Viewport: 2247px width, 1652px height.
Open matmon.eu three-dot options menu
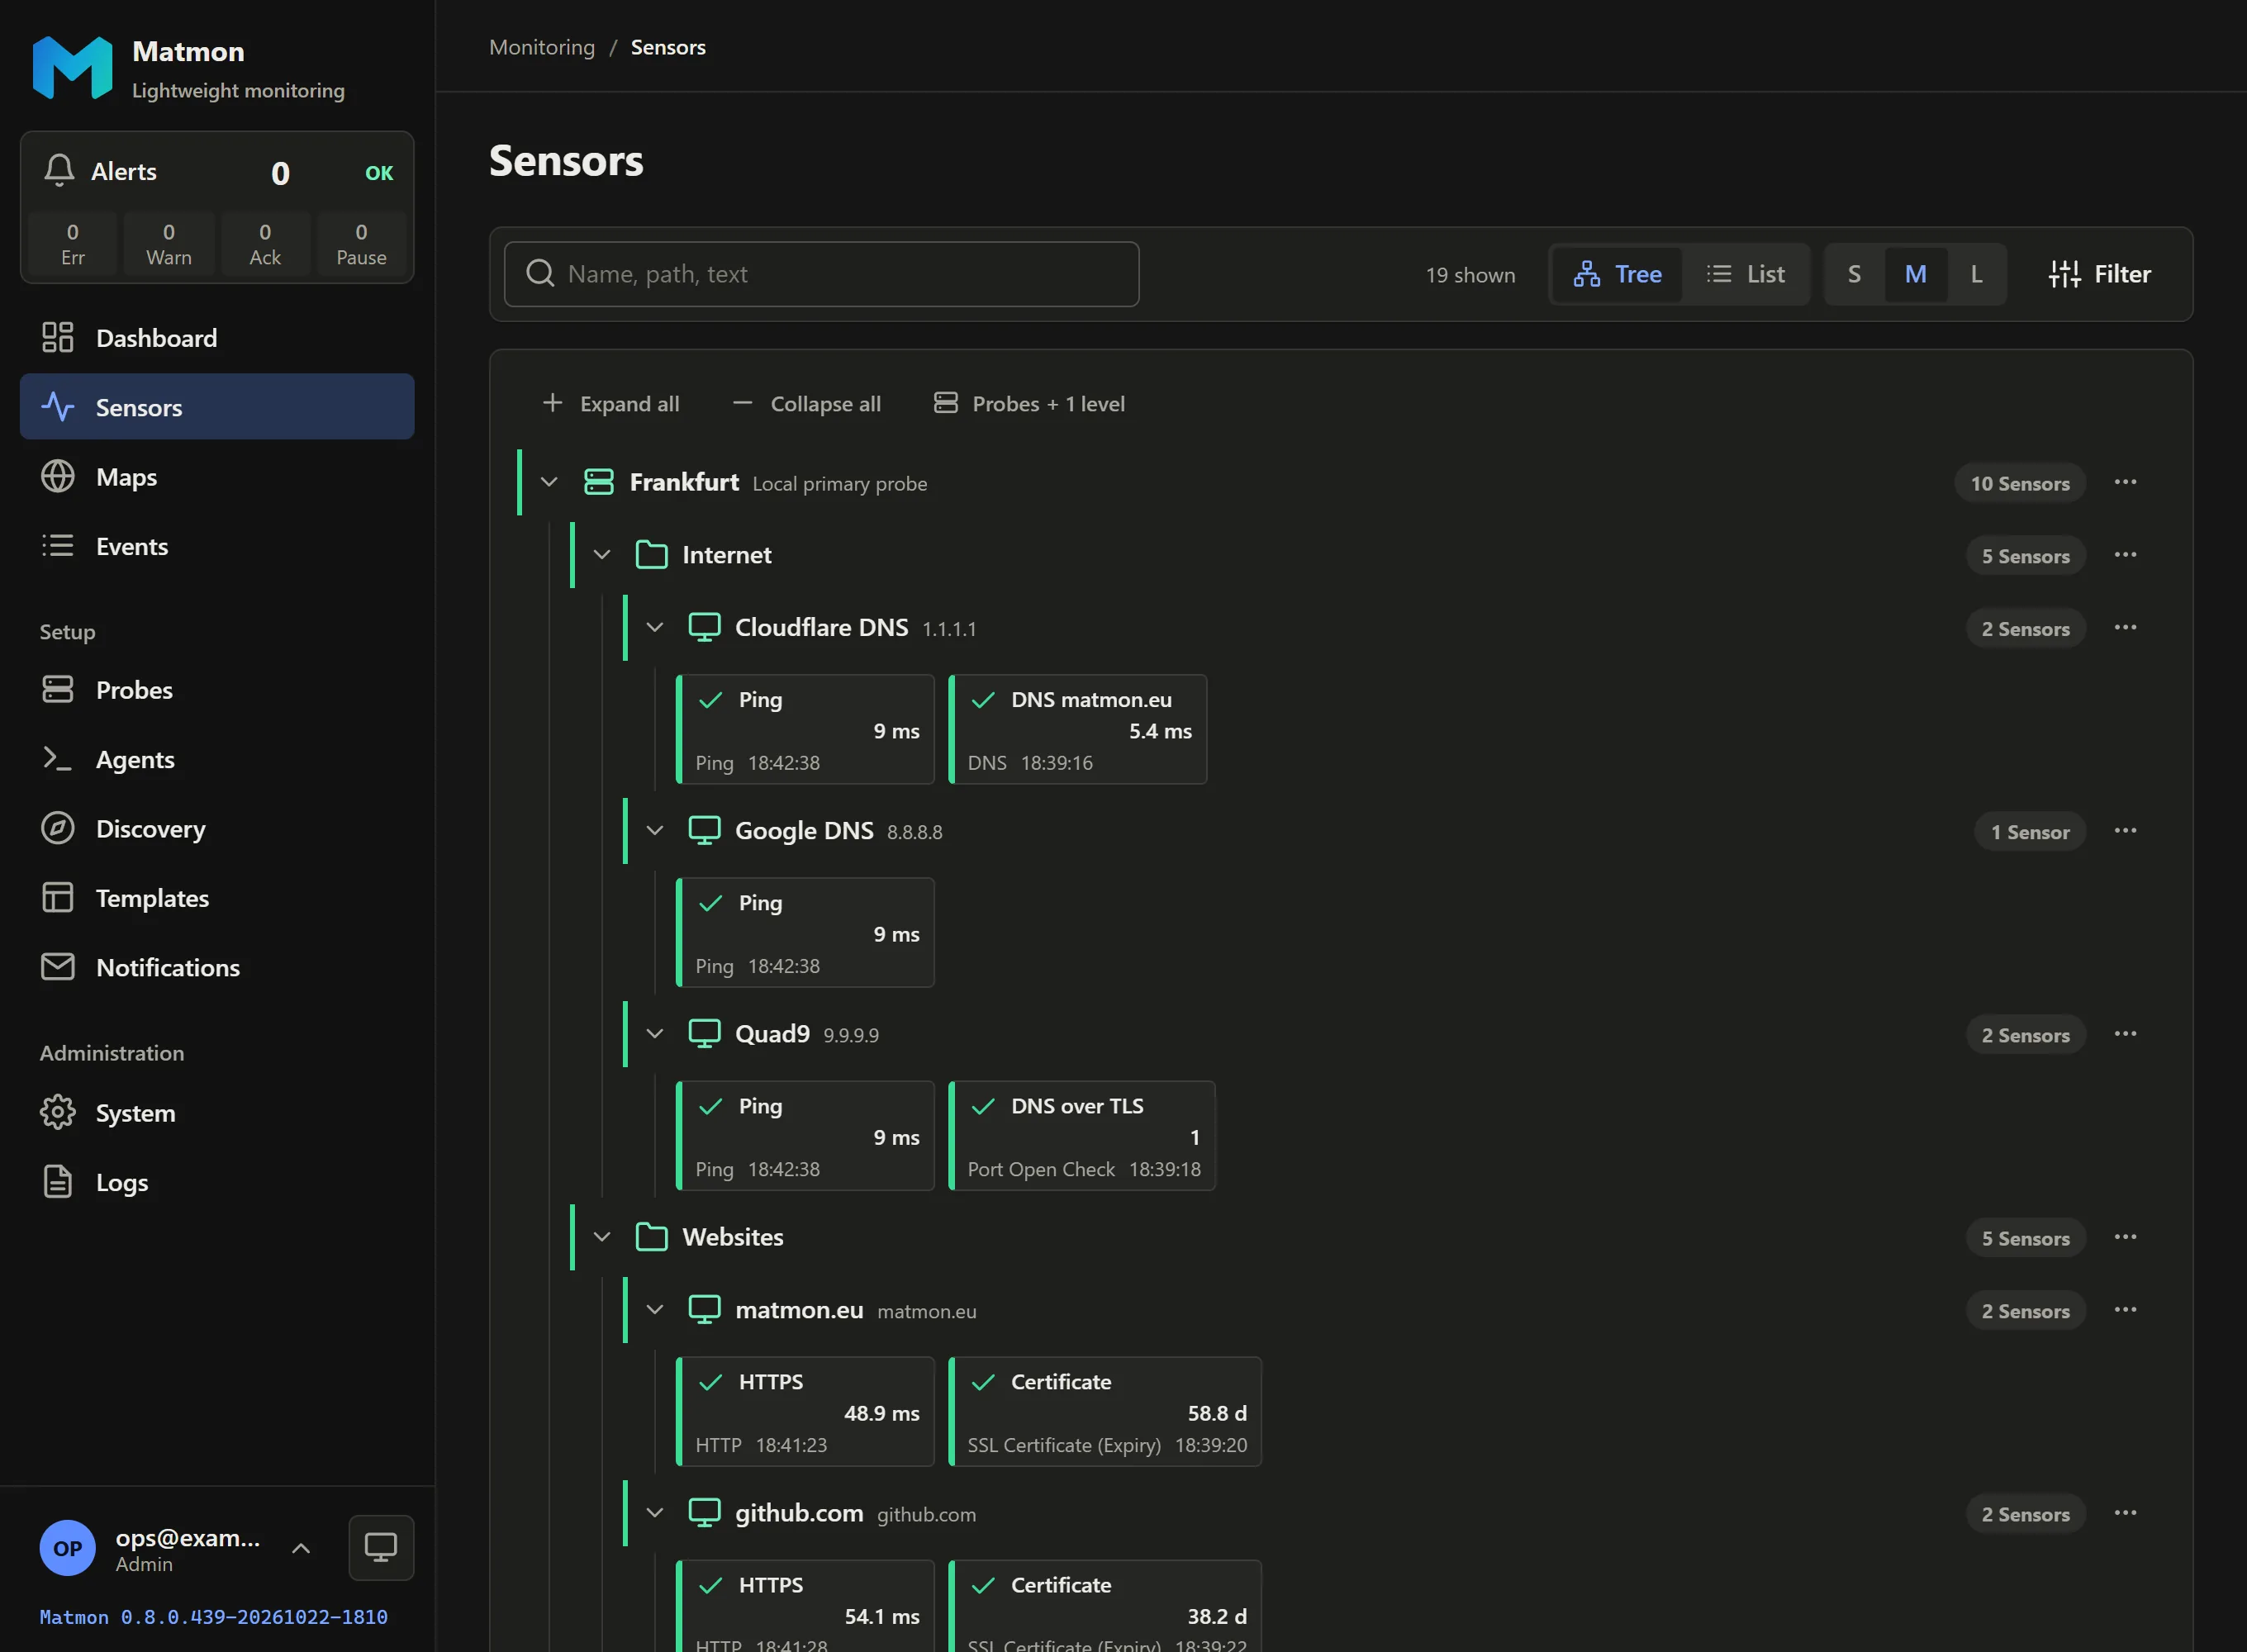(x=2125, y=1310)
